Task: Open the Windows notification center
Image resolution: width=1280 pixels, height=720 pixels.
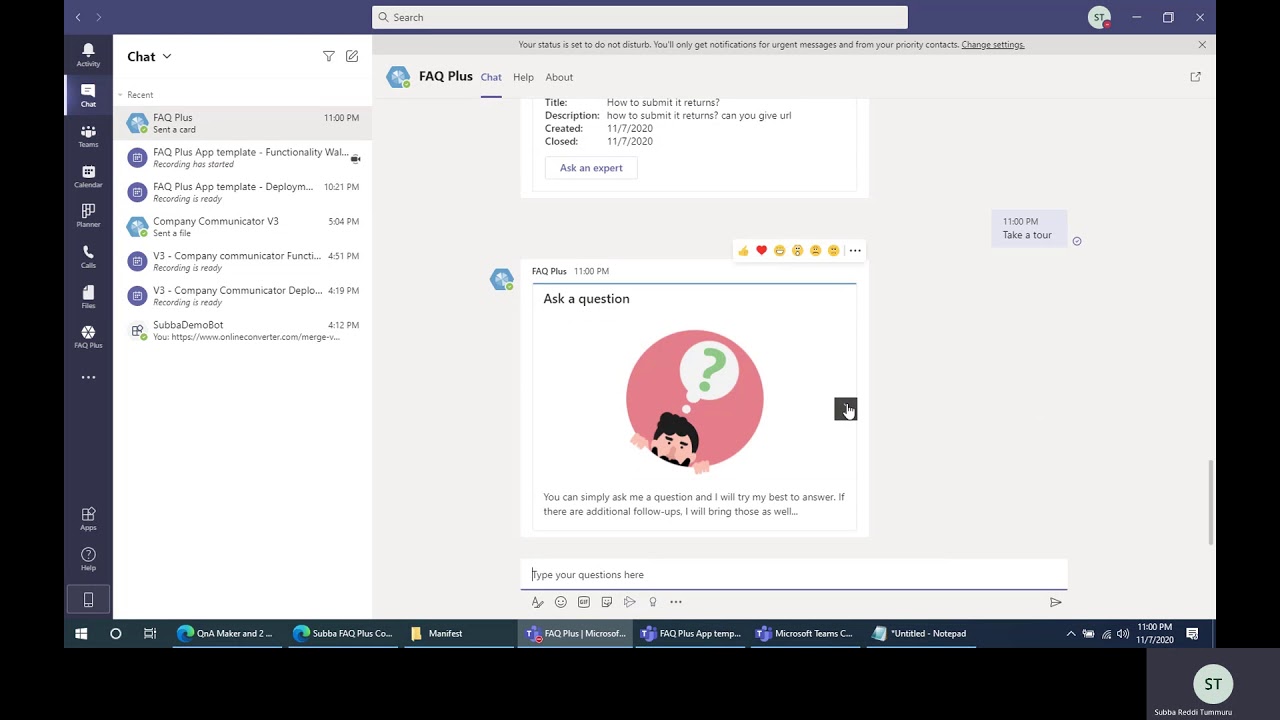Action: coord(1192,633)
